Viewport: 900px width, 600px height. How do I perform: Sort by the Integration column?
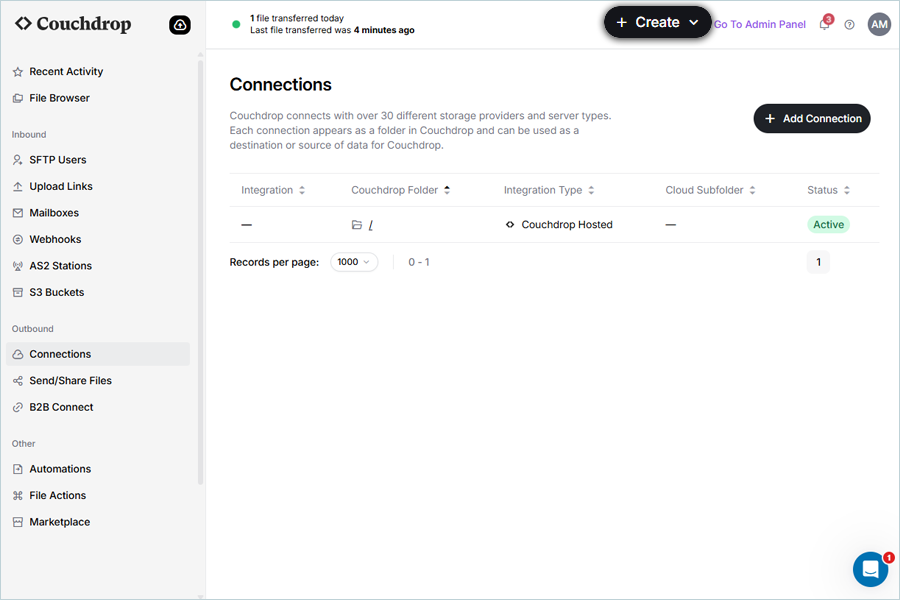pyautogui.click(x=273, y=190)
